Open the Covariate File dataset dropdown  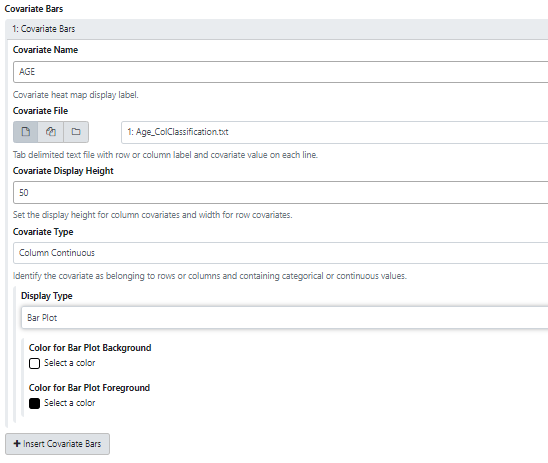pyautogui.click(x=334, y=132)
